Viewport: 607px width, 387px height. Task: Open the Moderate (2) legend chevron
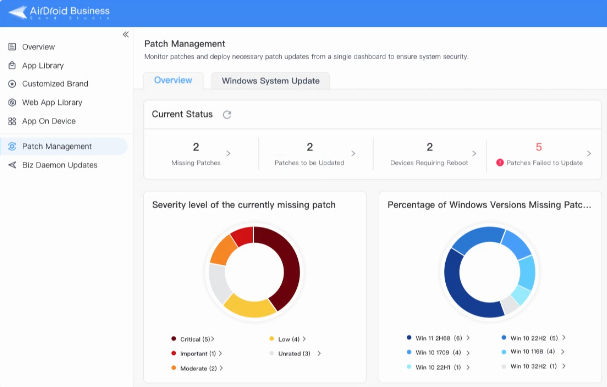(x=221, y=368)
